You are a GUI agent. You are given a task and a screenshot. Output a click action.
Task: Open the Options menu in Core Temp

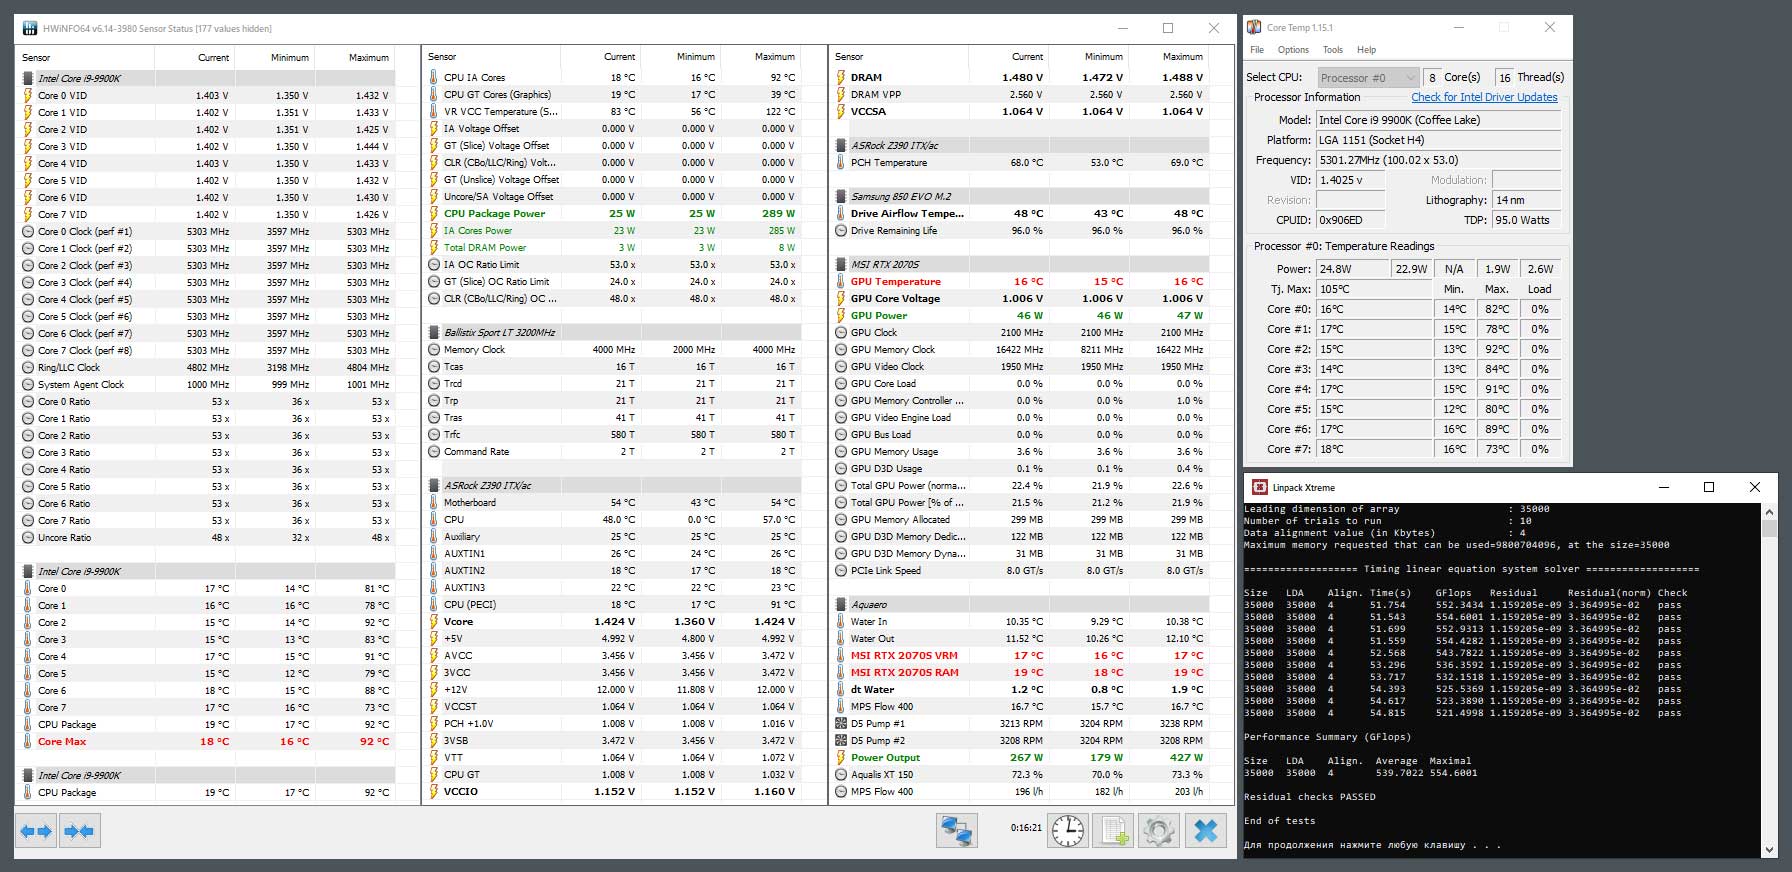point(1293,49)
